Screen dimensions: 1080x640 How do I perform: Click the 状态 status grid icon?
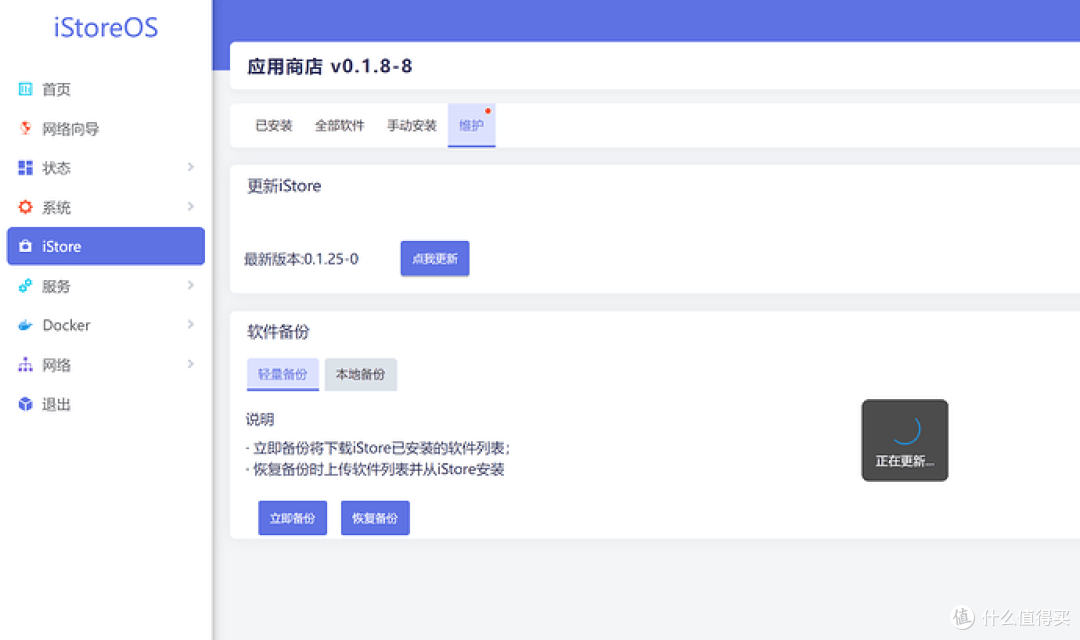coord(25,167)
